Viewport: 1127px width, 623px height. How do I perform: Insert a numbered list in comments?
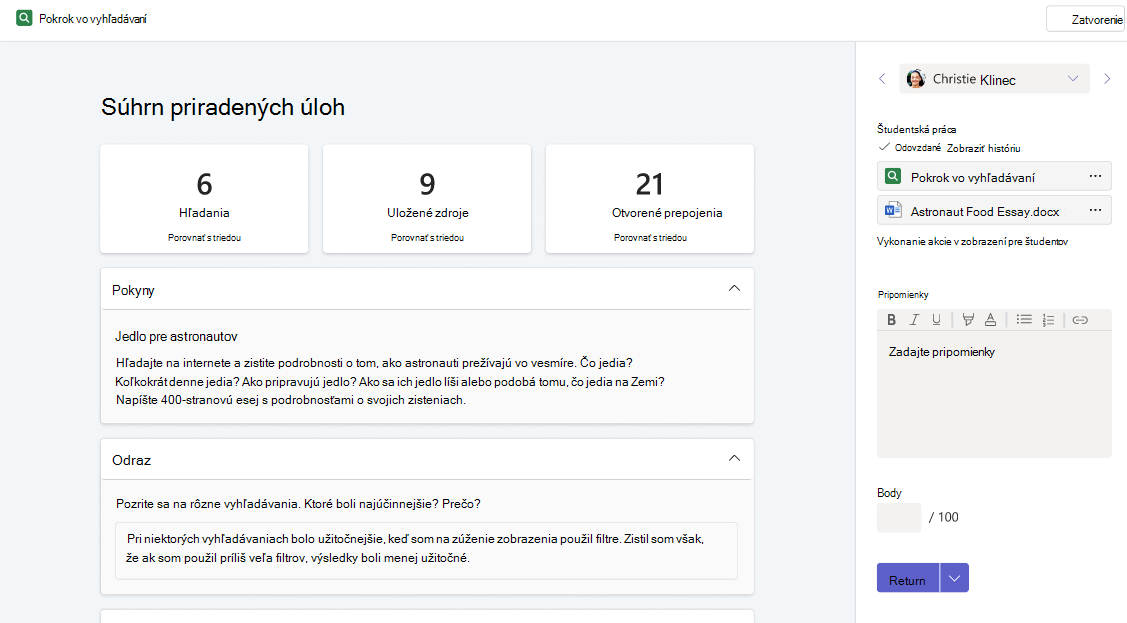coord(1048,320)
